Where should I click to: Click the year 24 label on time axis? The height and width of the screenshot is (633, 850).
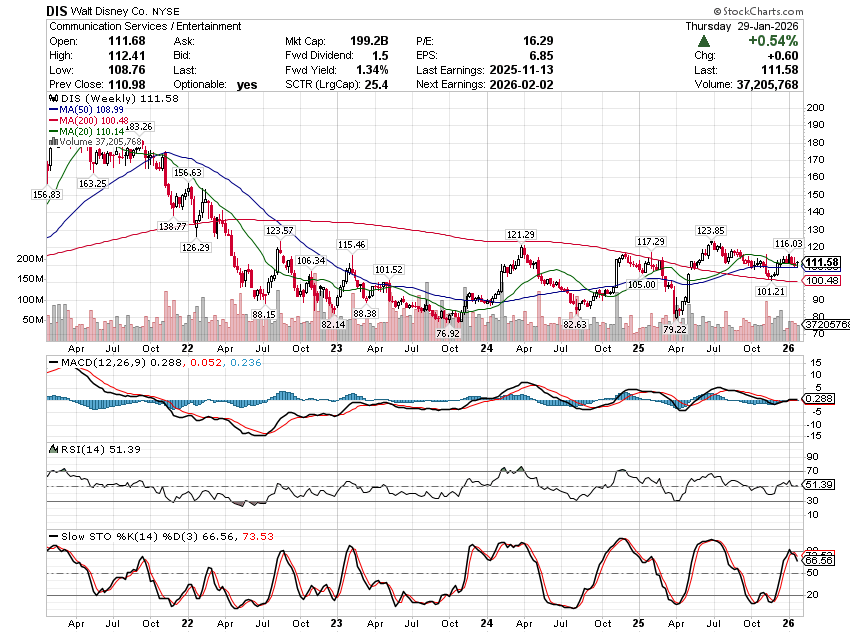pyautogui.click(x=486, y=349)
